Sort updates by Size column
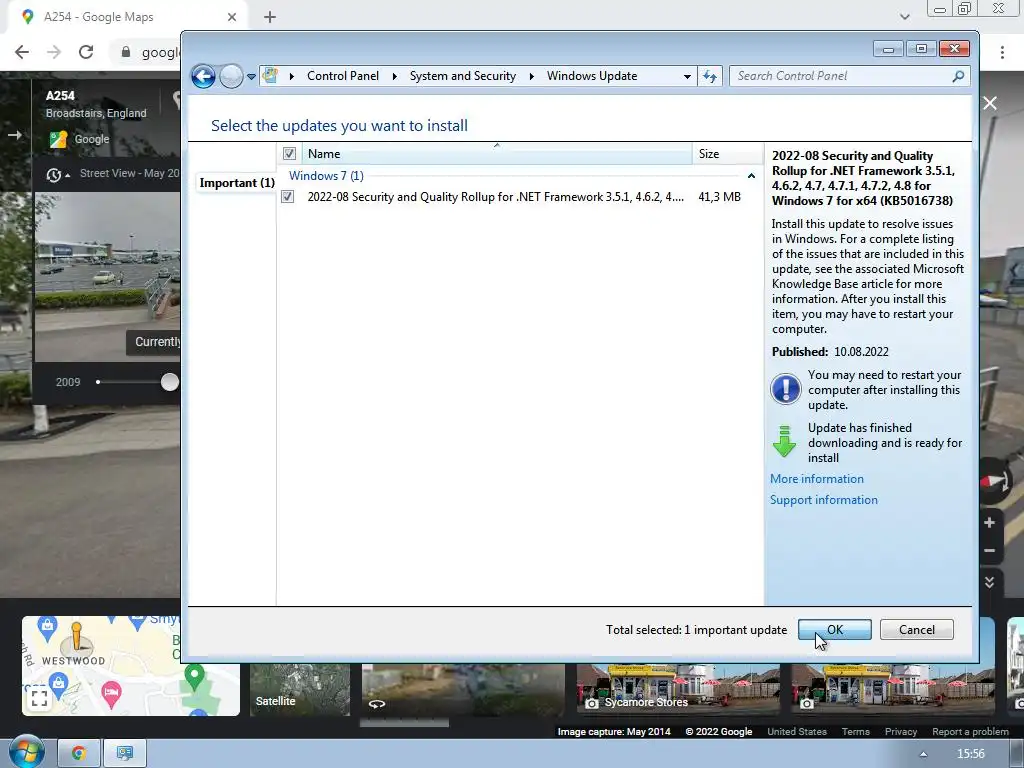The width and height of the screenshot is (1024, 768). click(x=728, y=153)
